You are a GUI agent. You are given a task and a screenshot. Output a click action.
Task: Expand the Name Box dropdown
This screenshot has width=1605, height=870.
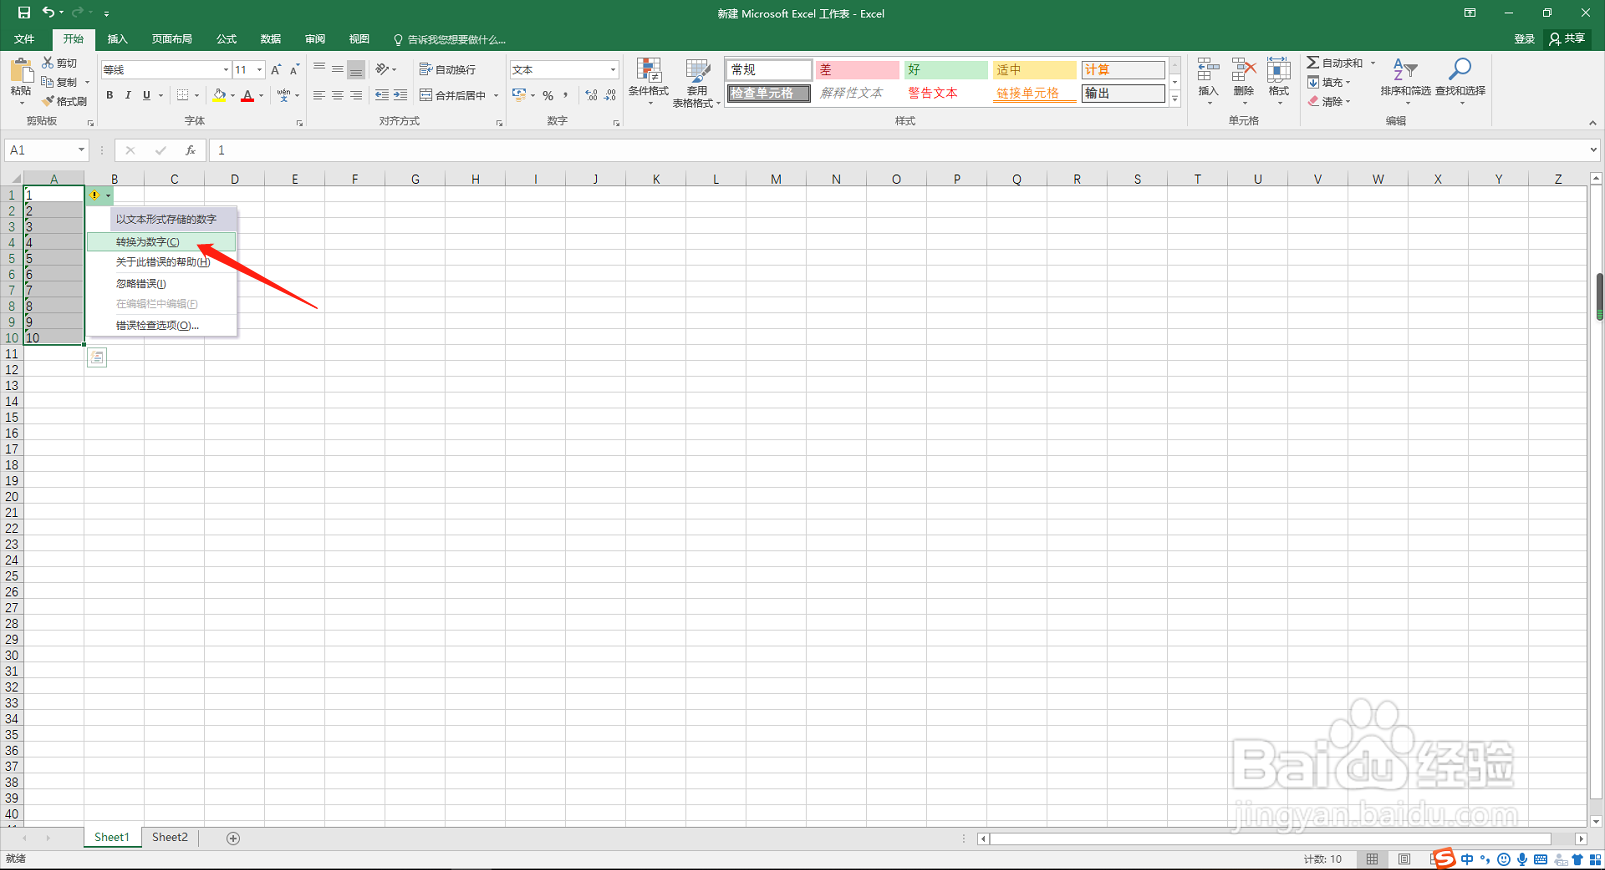coord(81,150)
